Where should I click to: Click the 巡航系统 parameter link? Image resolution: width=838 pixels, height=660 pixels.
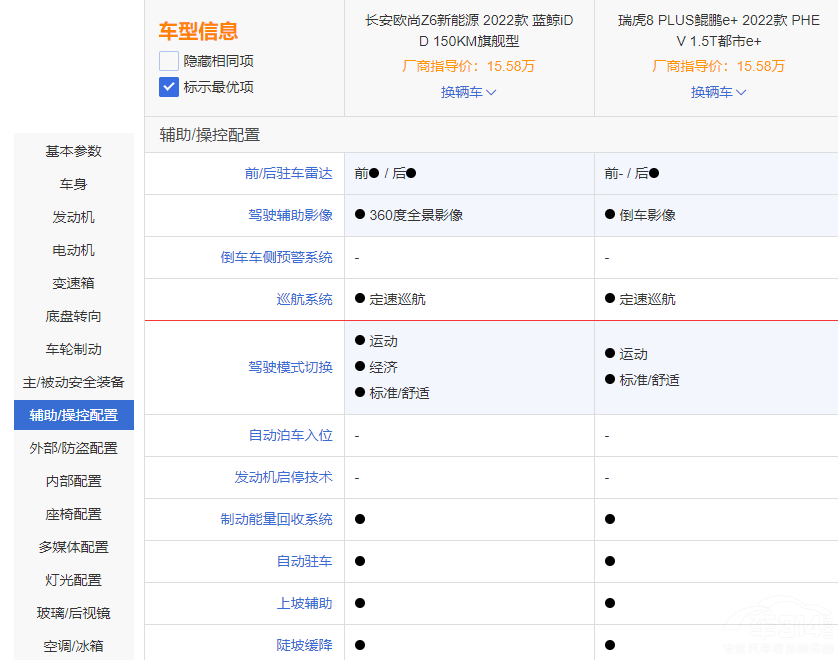click(304, 299)
